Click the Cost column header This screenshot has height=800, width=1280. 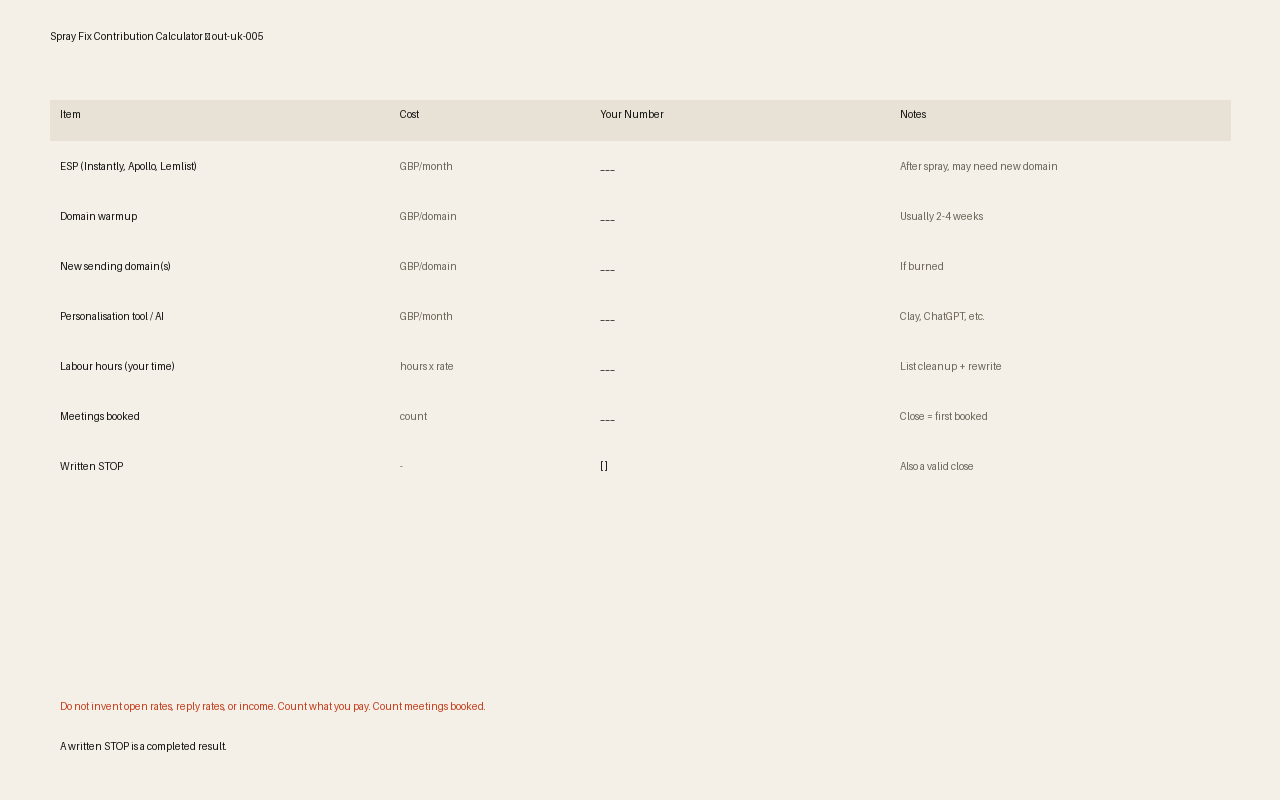[x=409, y=115]
